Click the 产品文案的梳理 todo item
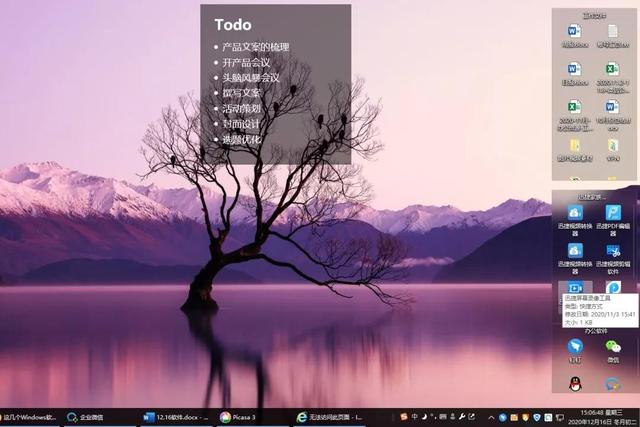Screen dimensions: 640x427 255,47
